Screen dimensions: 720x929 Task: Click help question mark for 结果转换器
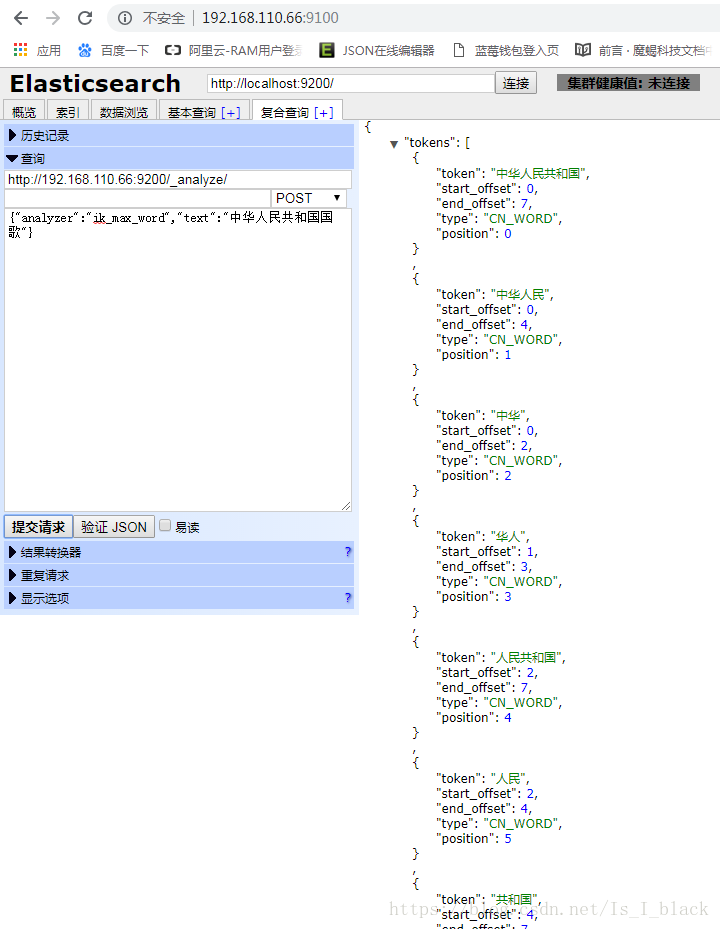click(x=348, y=552)
